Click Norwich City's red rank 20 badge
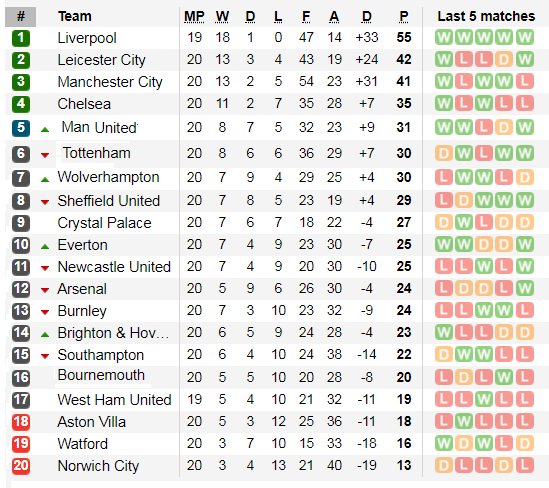This screenshot has width=549, height=488. 21,466
